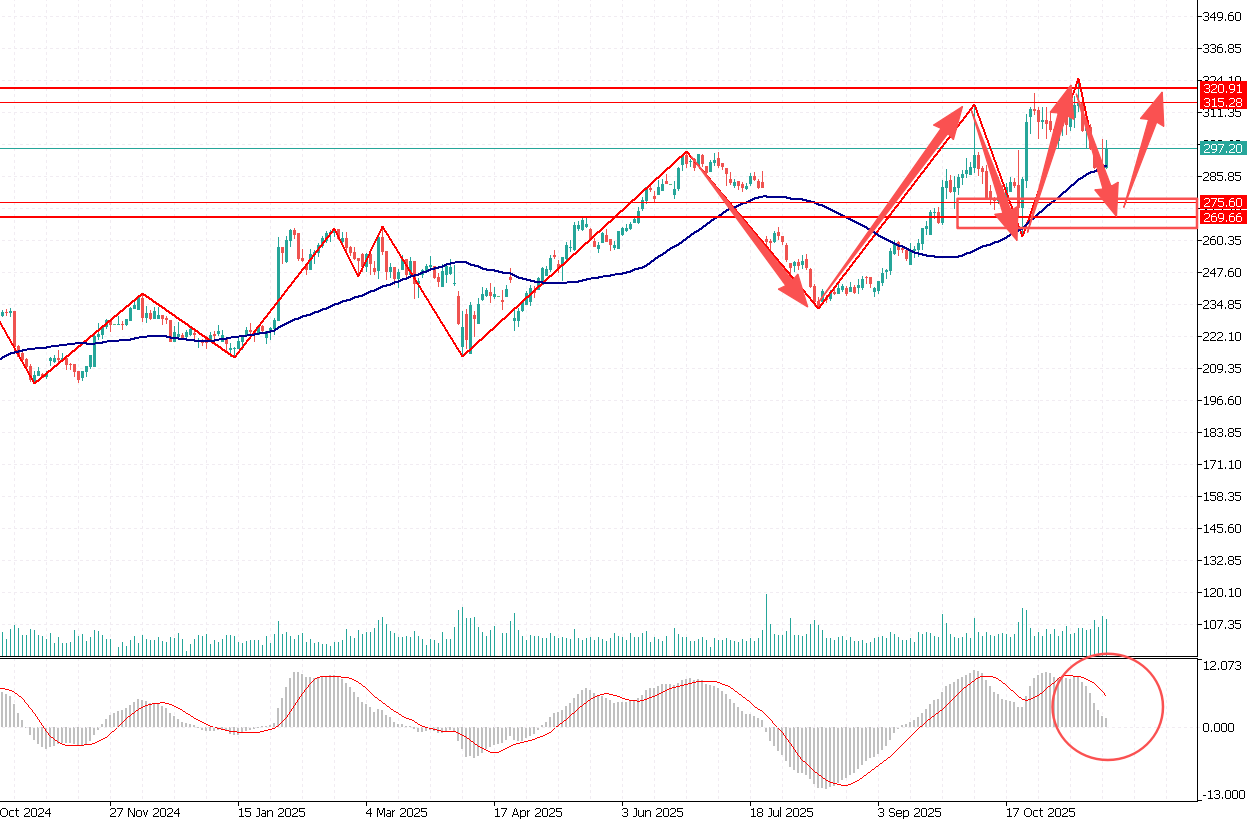Select the 17 Oct 2025 date label
1260x819 pixels.
(1040, 812)
